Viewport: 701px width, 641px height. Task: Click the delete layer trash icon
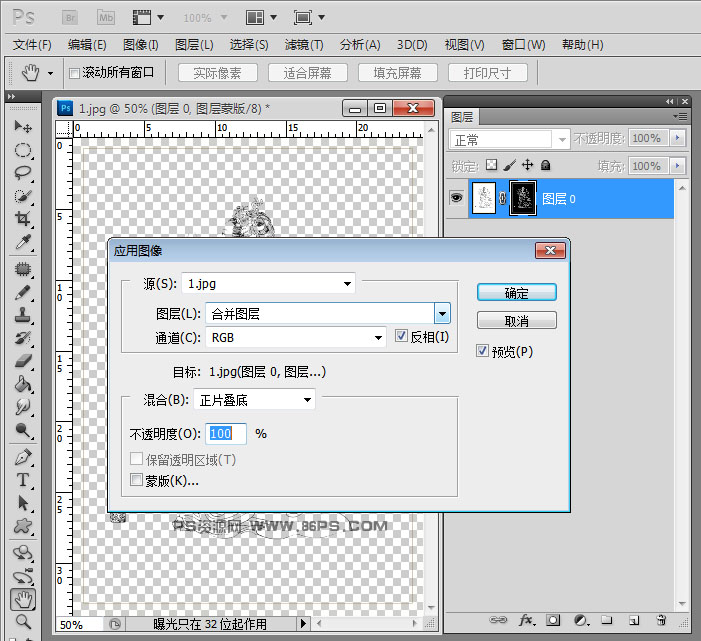coord(661,620)
